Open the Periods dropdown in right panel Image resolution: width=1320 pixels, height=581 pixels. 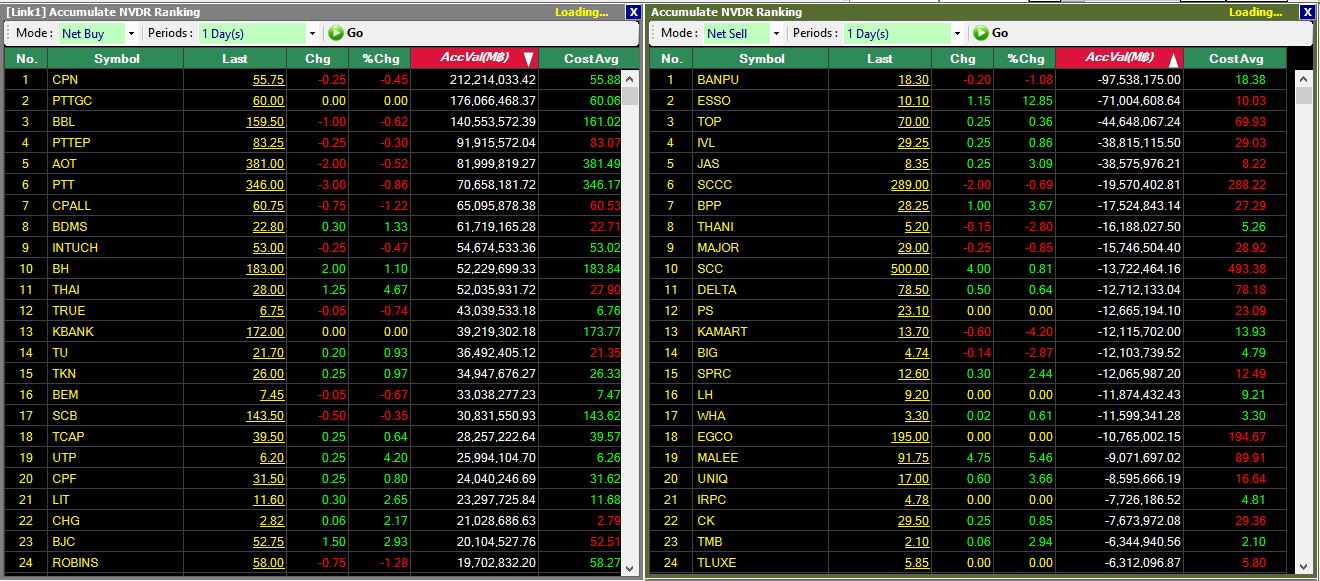[956, 33]
